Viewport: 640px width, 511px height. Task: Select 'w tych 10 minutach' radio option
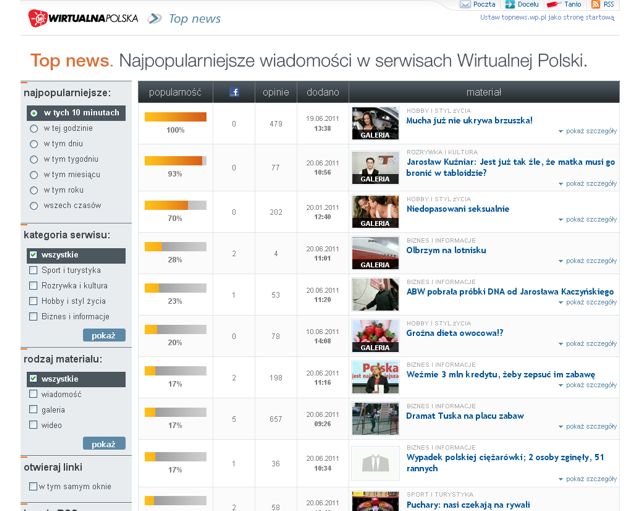34,113
